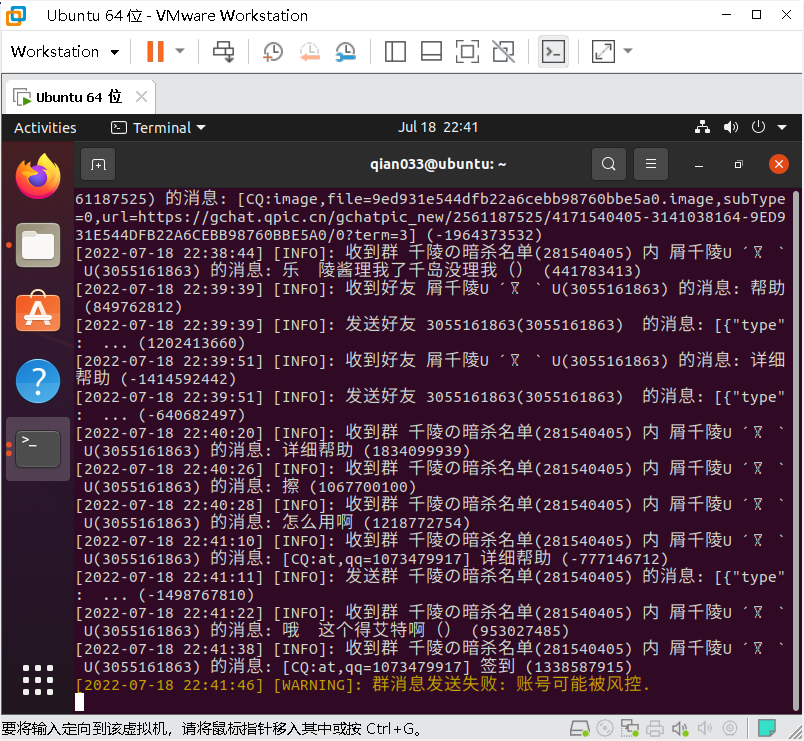Click the greyed speaker status icon
This screenshot has width=804, height=741.
click(705, 728)
